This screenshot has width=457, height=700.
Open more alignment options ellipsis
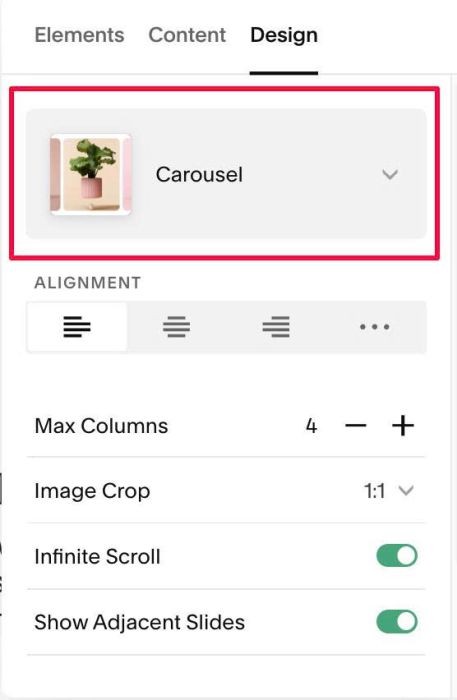coord(375,327)
